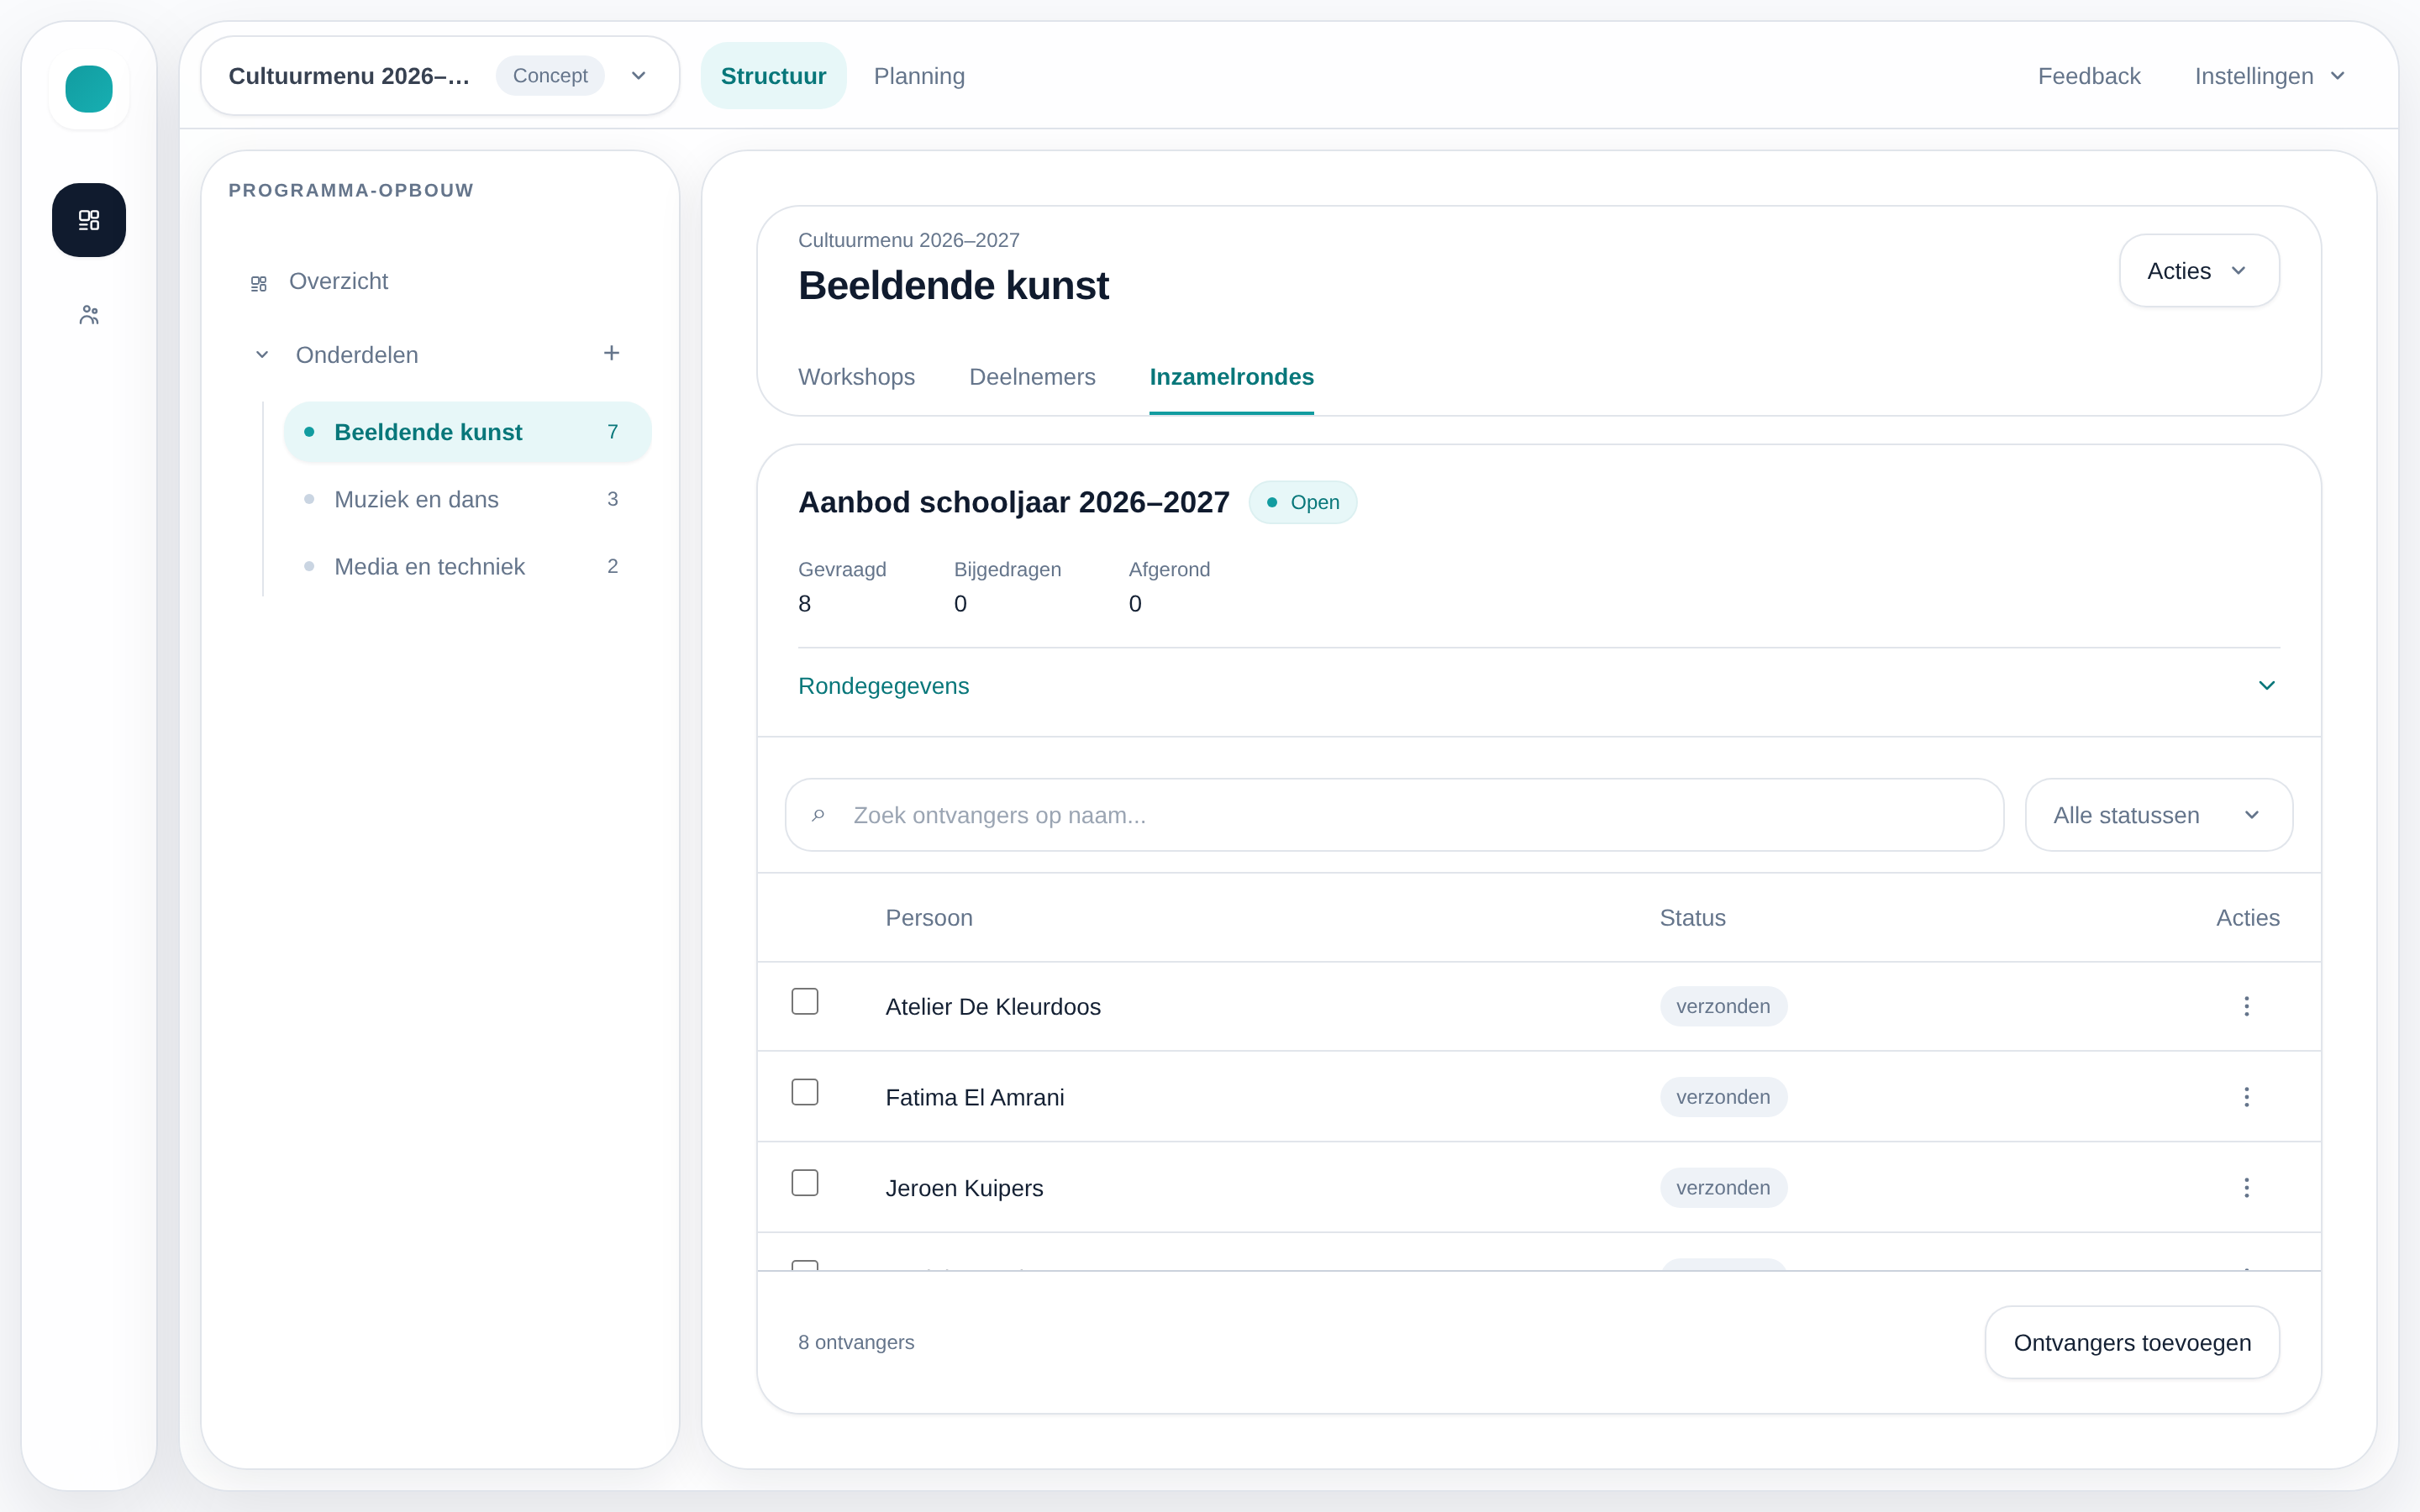Image resolution: width=2420 pixels, height=1512 pixels.
Task: Switch to the Structuur tab
Action: (773, 76)
